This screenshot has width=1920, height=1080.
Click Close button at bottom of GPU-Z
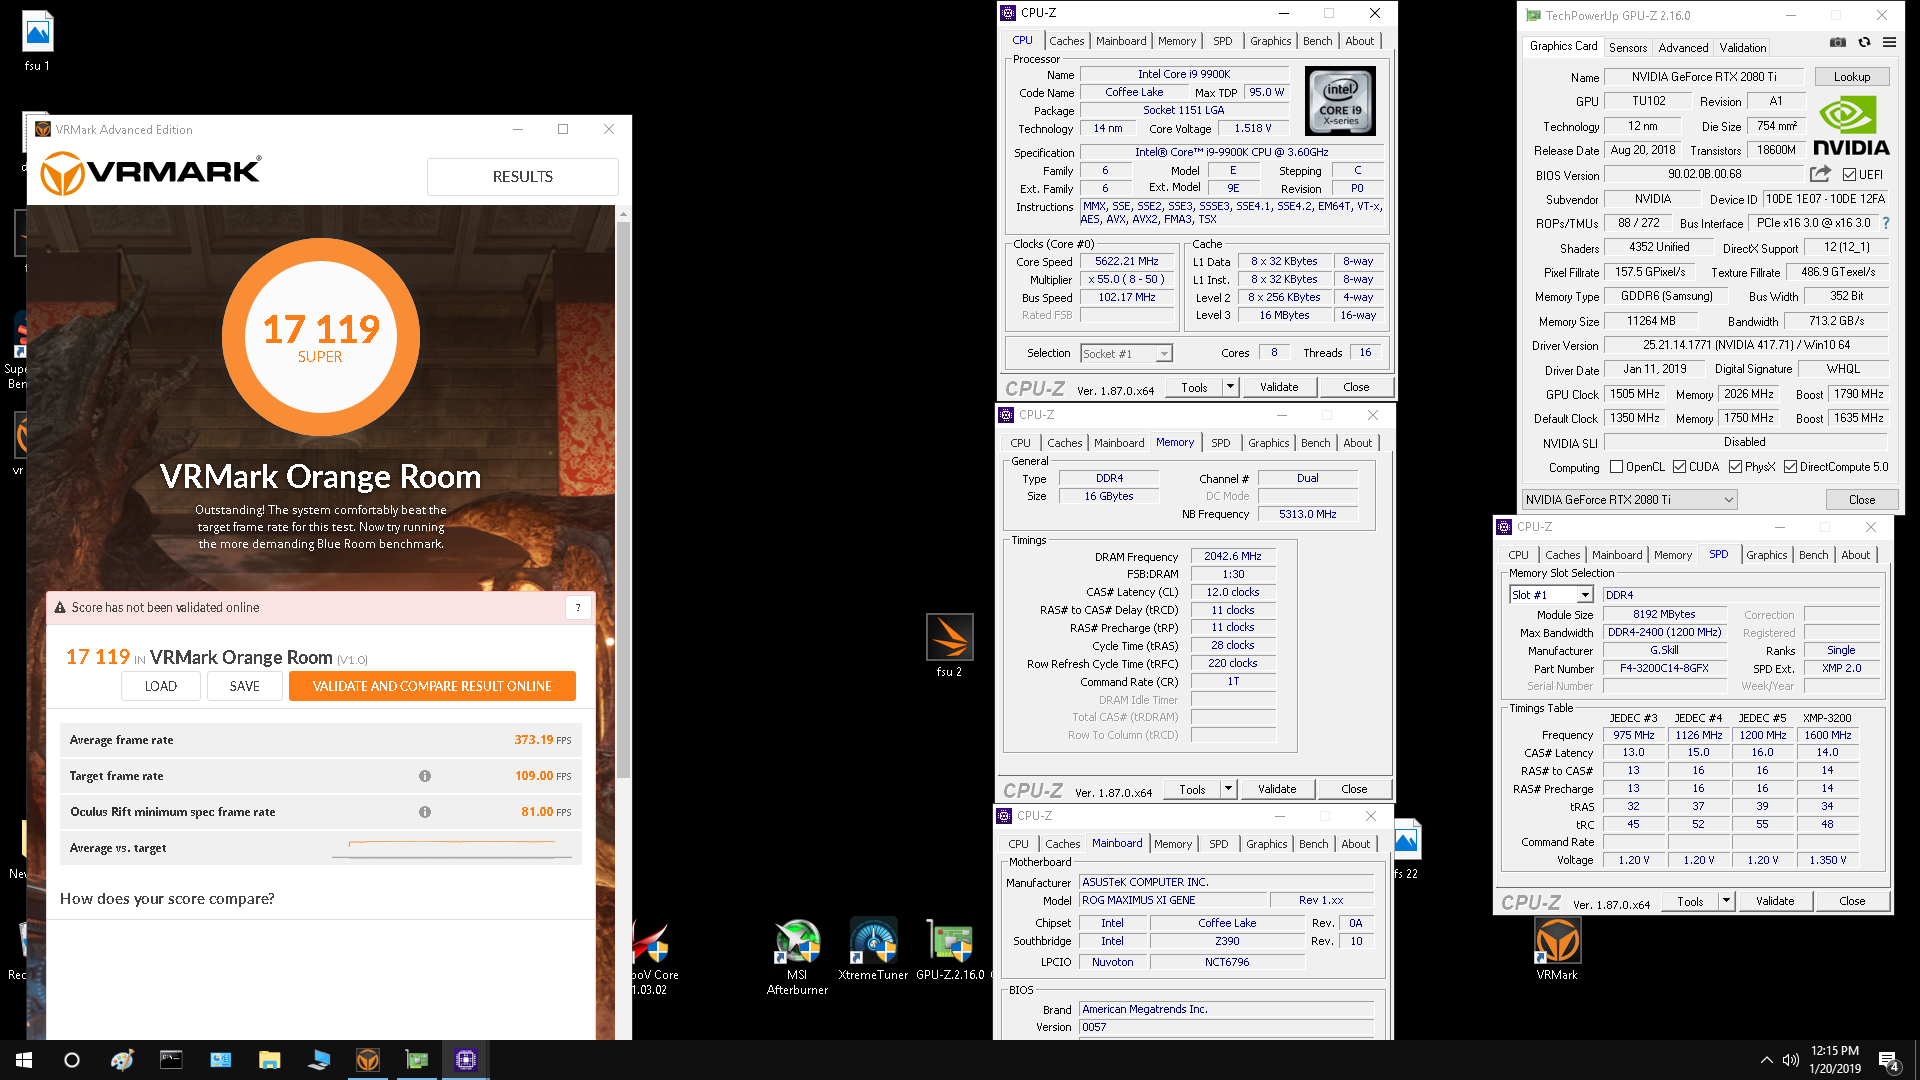pyautogui.click(x=1862, y=500)
